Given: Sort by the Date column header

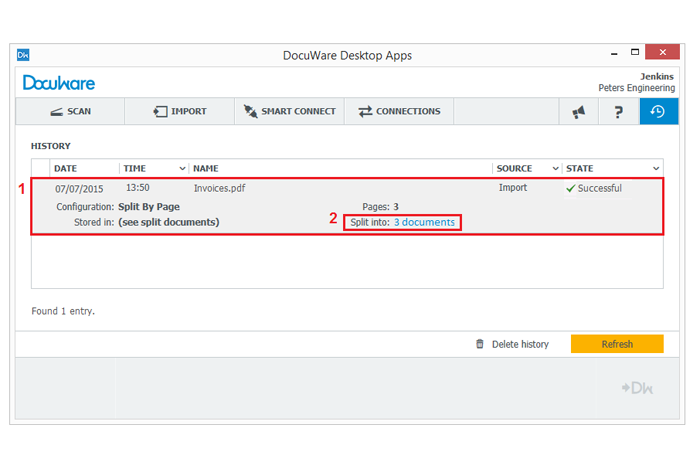Looking at the screenshot, I should coord(65,168).
